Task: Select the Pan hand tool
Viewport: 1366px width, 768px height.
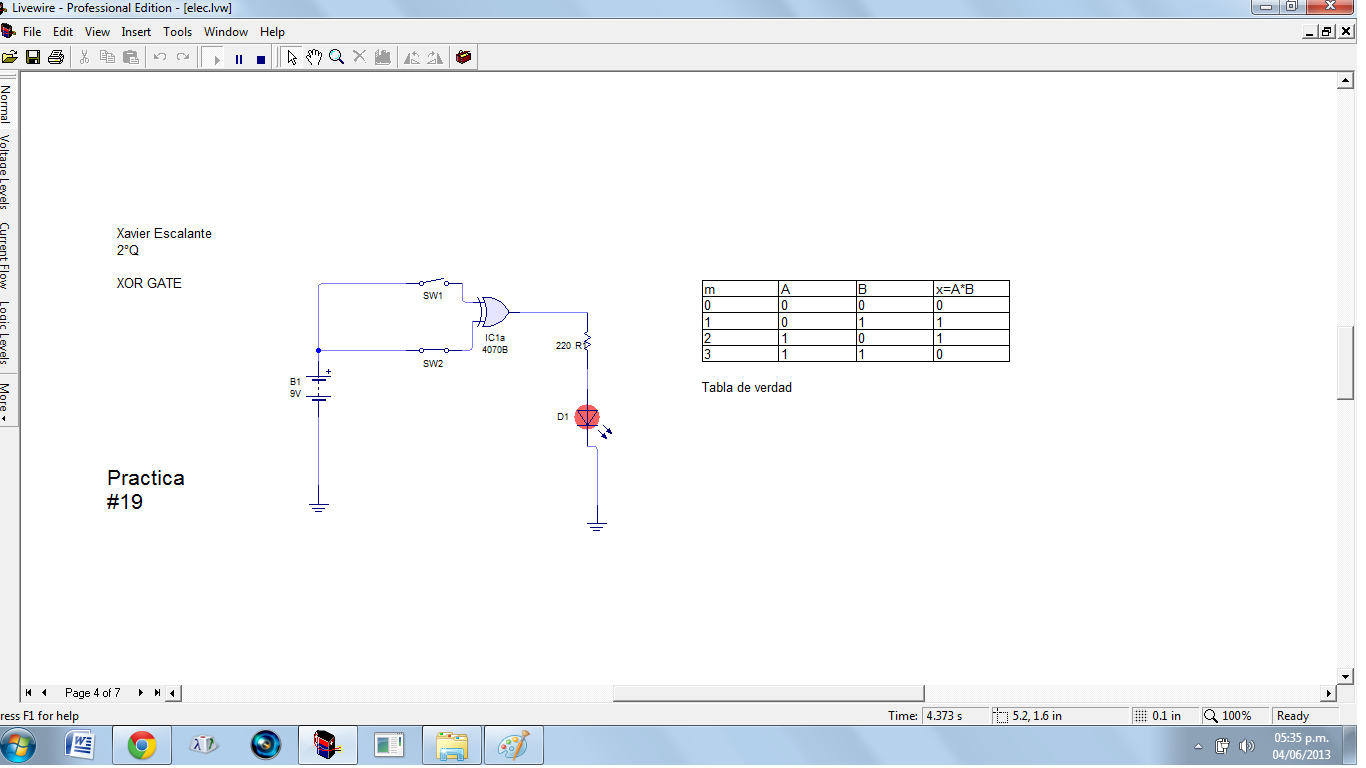Action: 313,57
